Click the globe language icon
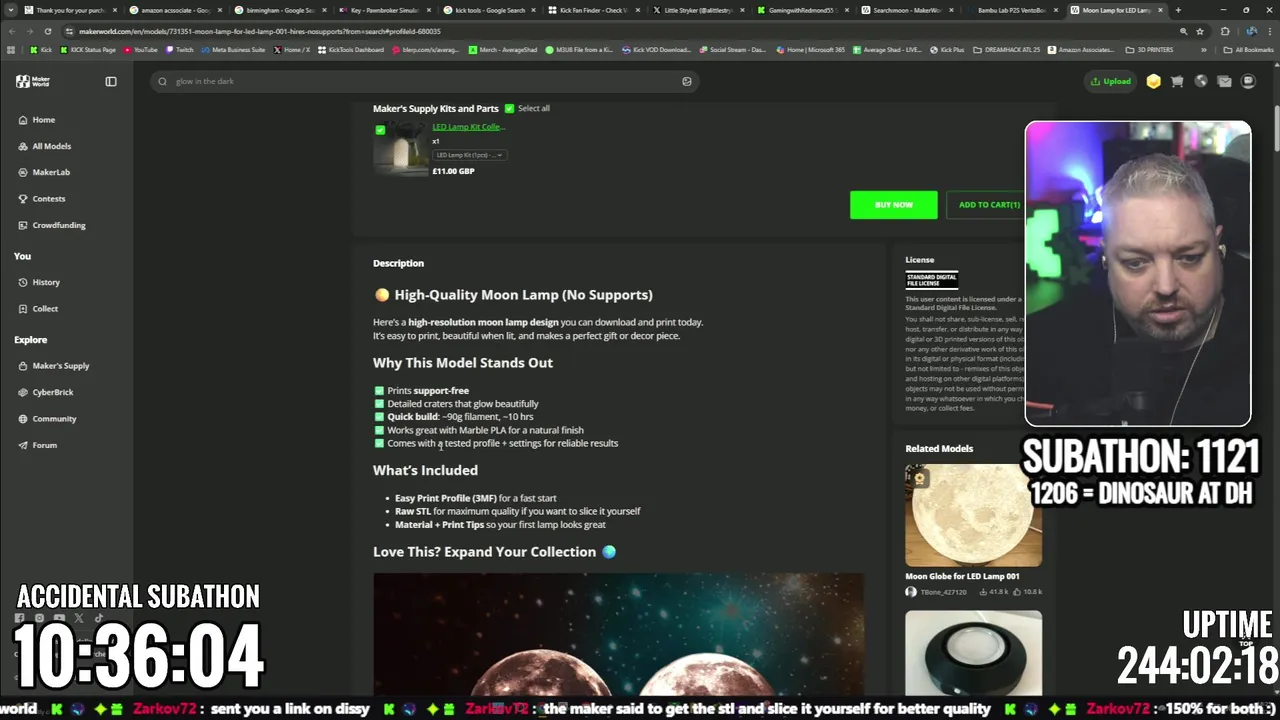This screenshot has width=1280, height=720. (1201, 81)
